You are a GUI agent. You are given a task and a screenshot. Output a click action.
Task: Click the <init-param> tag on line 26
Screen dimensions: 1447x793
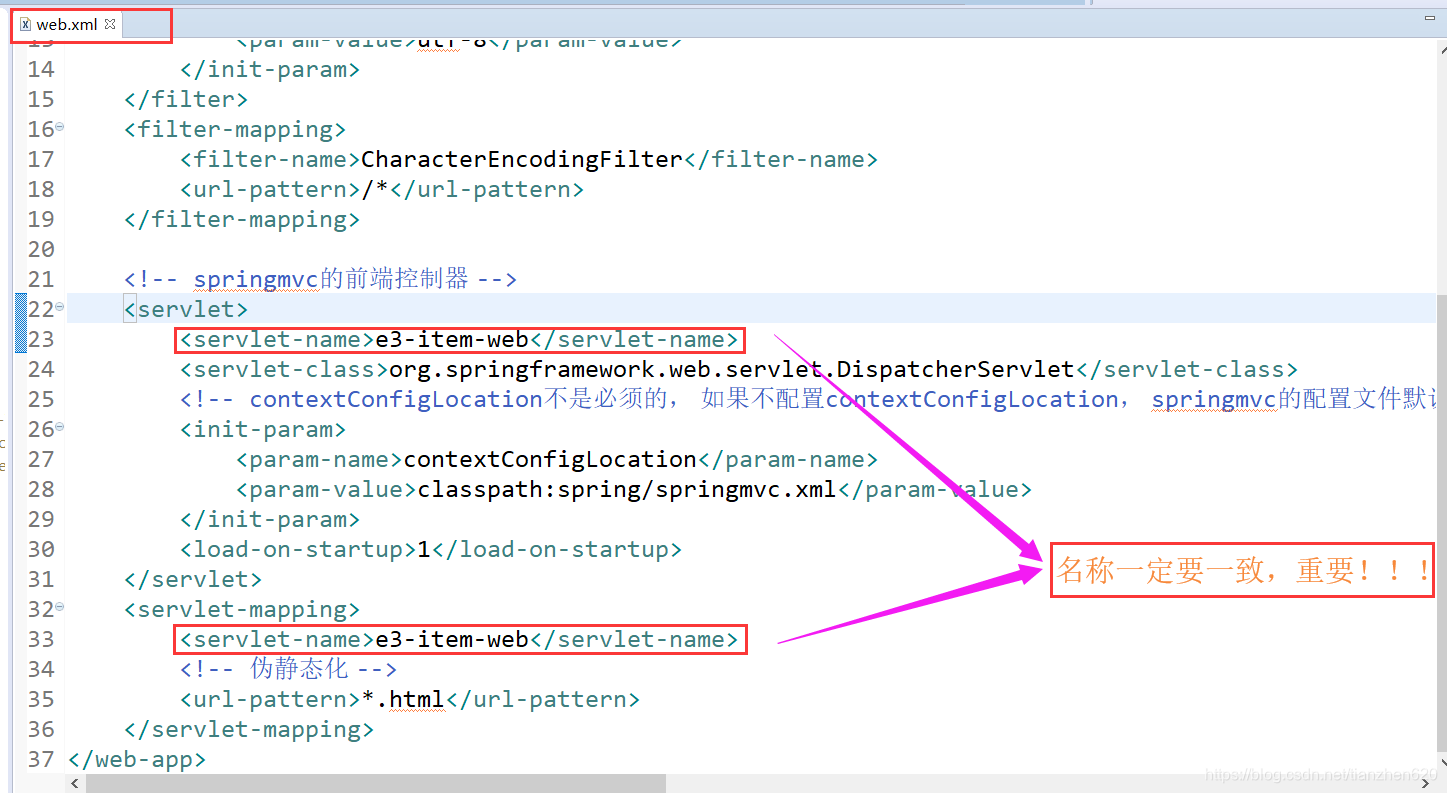[263, 429]
